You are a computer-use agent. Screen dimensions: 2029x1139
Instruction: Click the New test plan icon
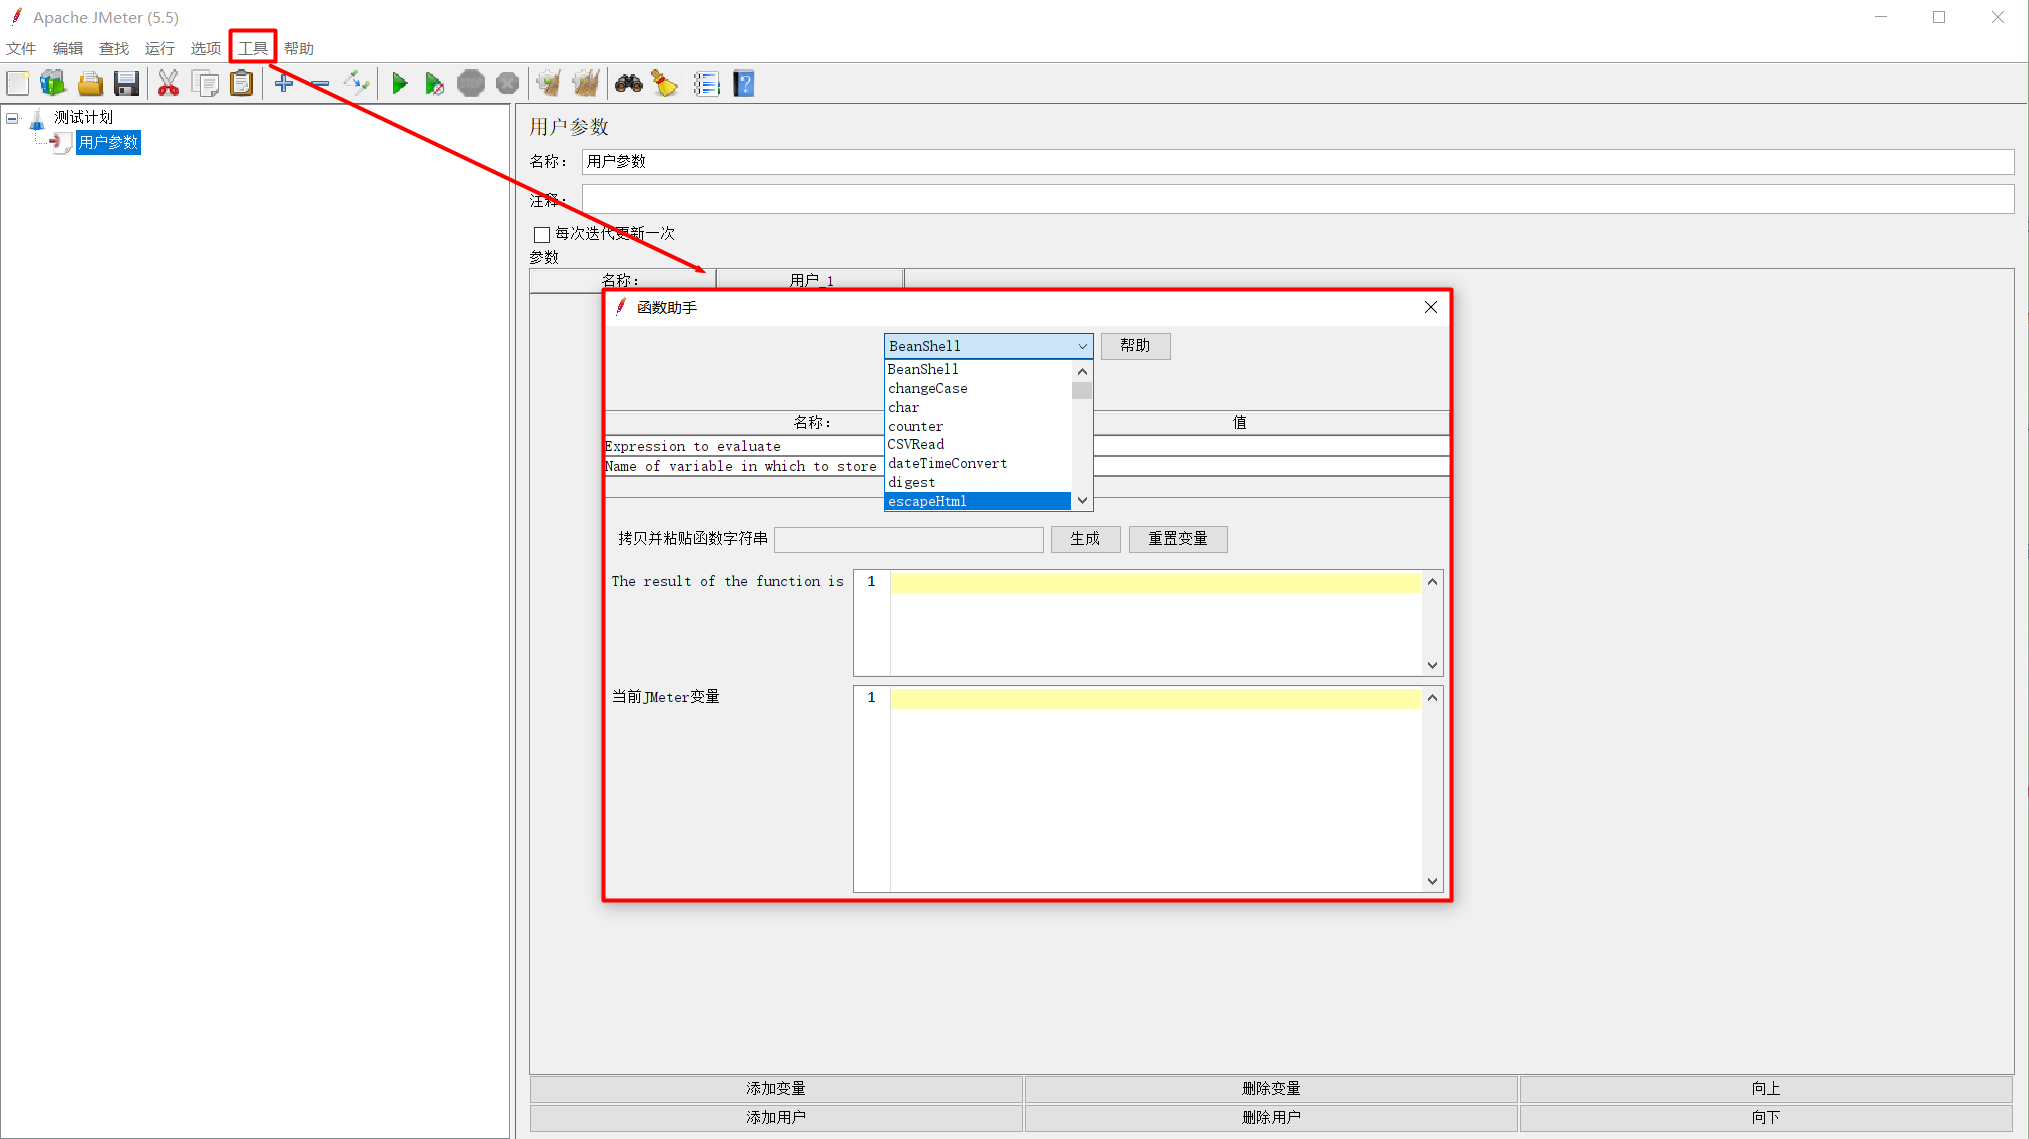(x=18, y=84)
